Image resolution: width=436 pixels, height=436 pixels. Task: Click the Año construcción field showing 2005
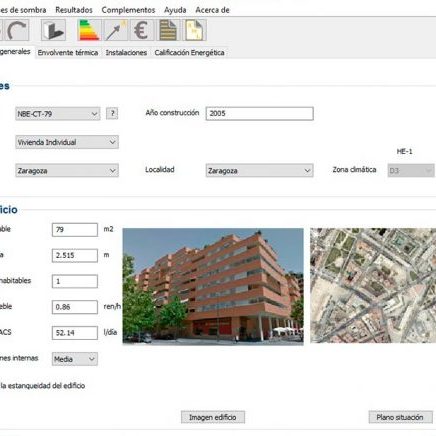pos(260,114)
